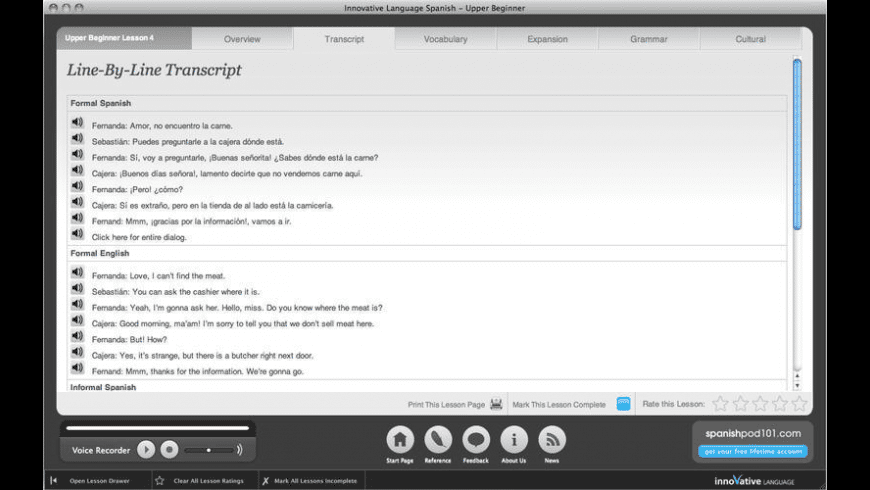This screenshot has height=490, width=870.
Task: Select the Transcript tab
Action: click(344, 39)
